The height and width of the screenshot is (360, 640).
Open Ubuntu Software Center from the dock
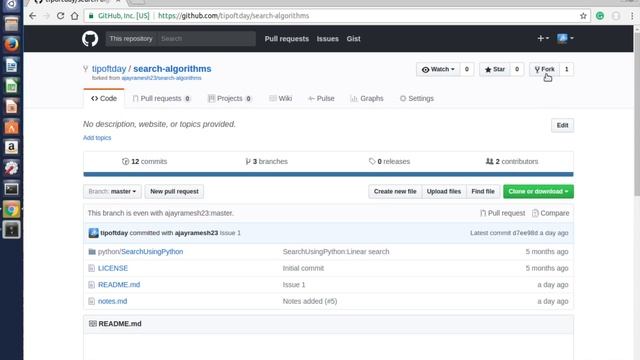coord(11,127)
